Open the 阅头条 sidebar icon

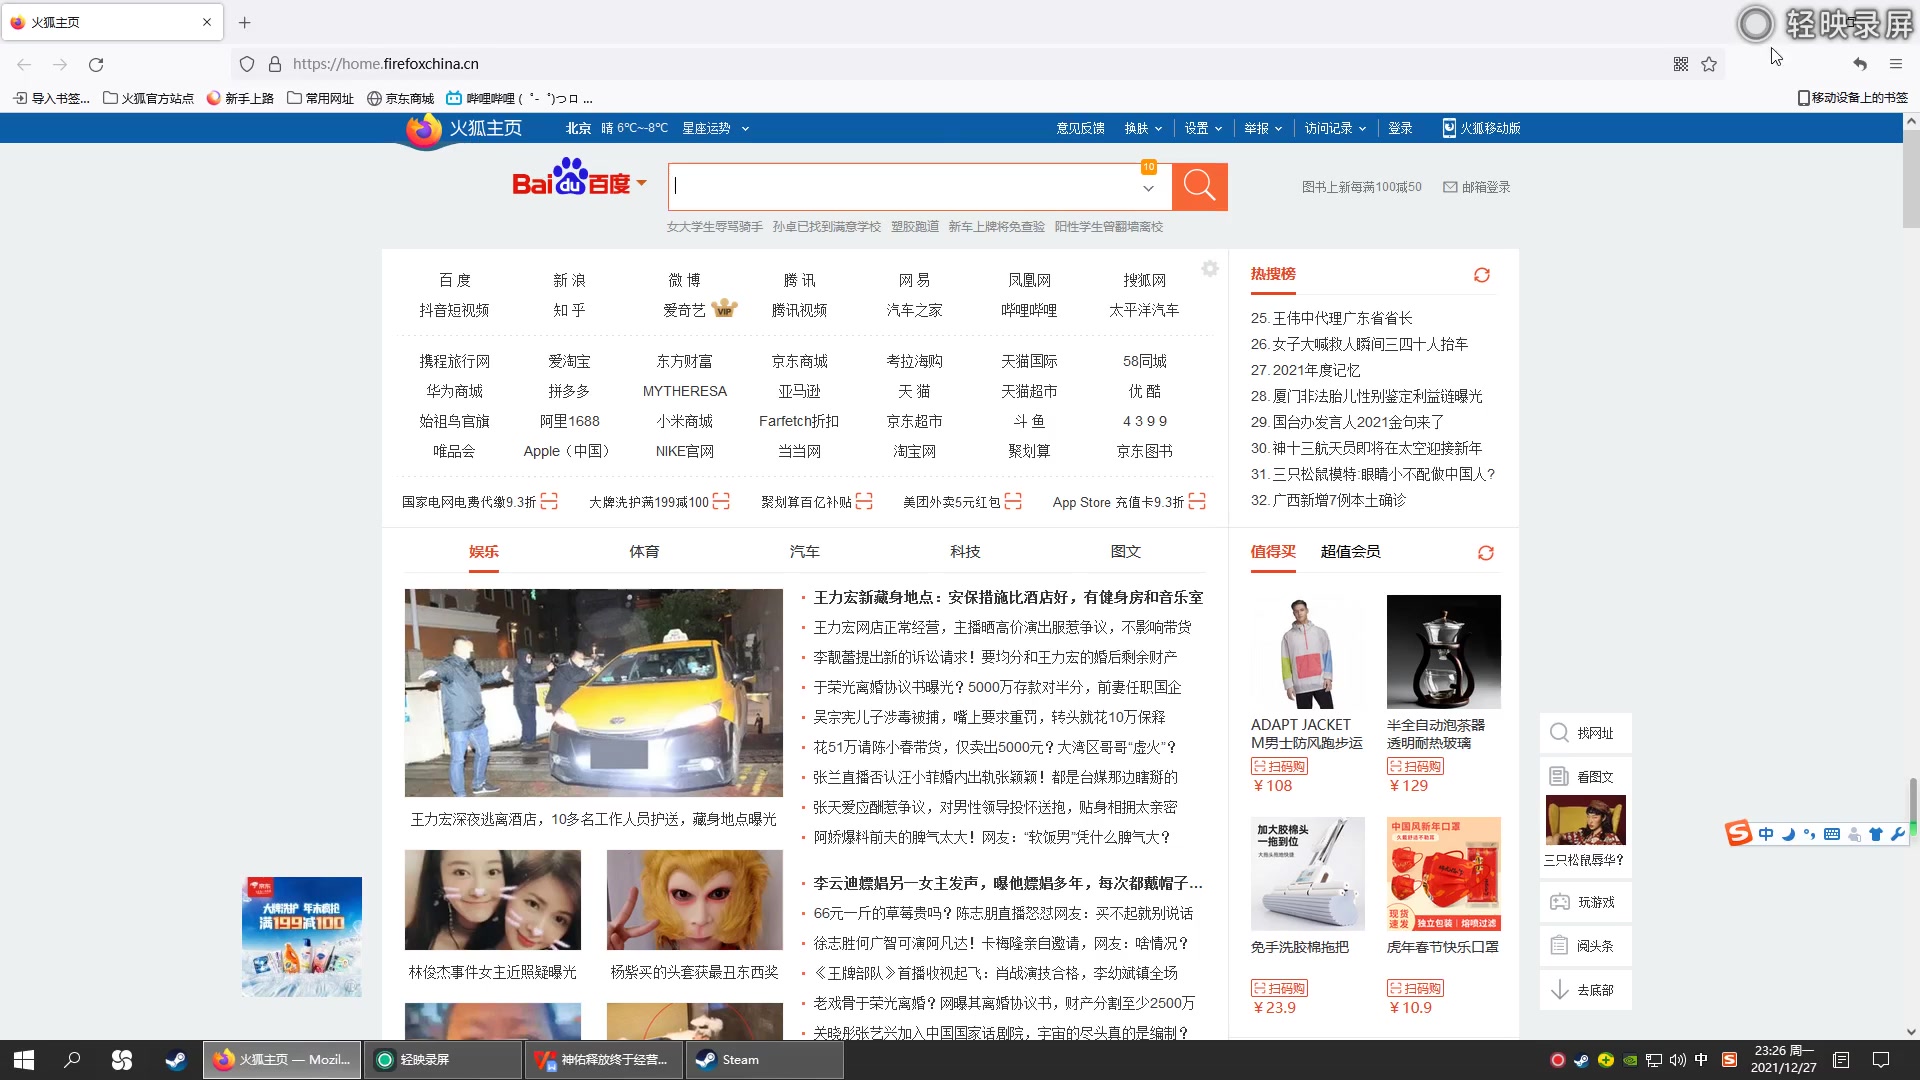pyautogui.click(x=1559, y=945)
